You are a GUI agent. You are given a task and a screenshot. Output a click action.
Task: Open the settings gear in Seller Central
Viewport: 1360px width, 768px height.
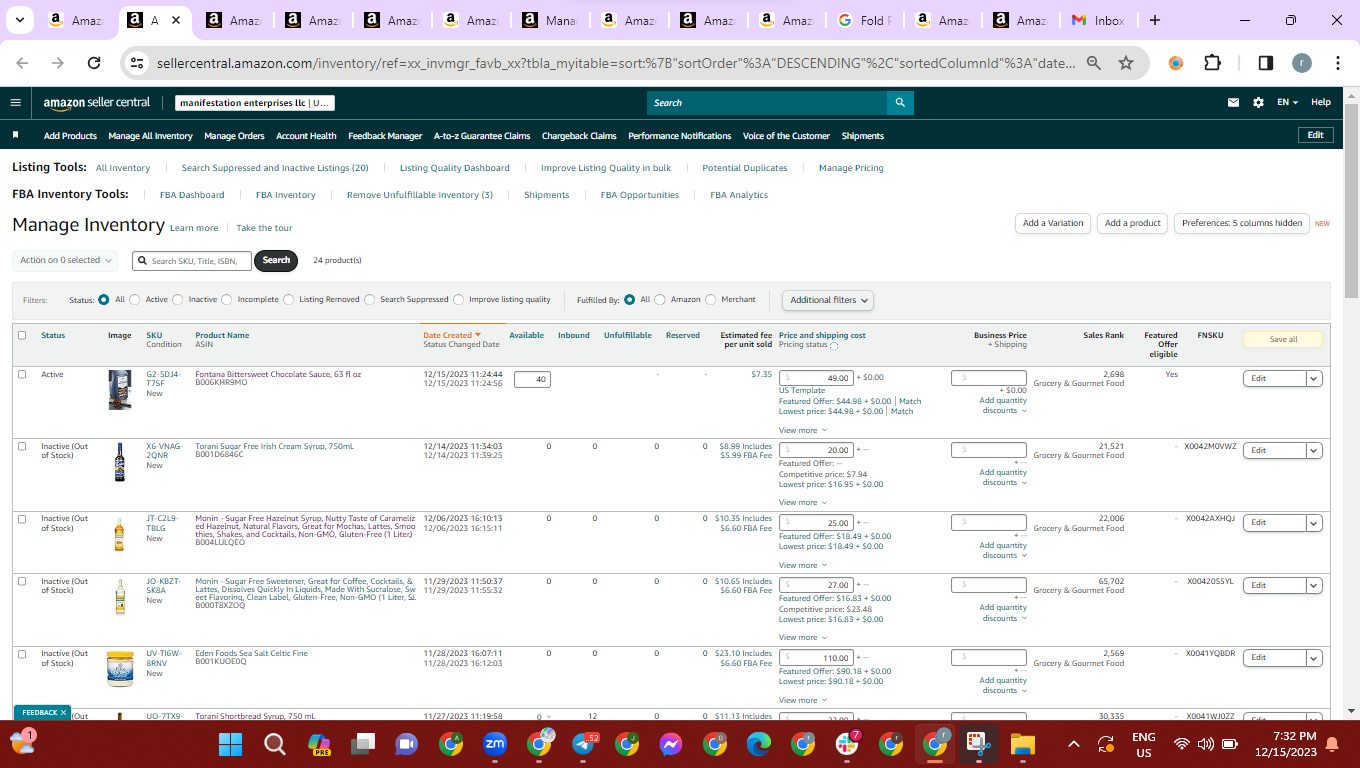(x=1258, y=102)
